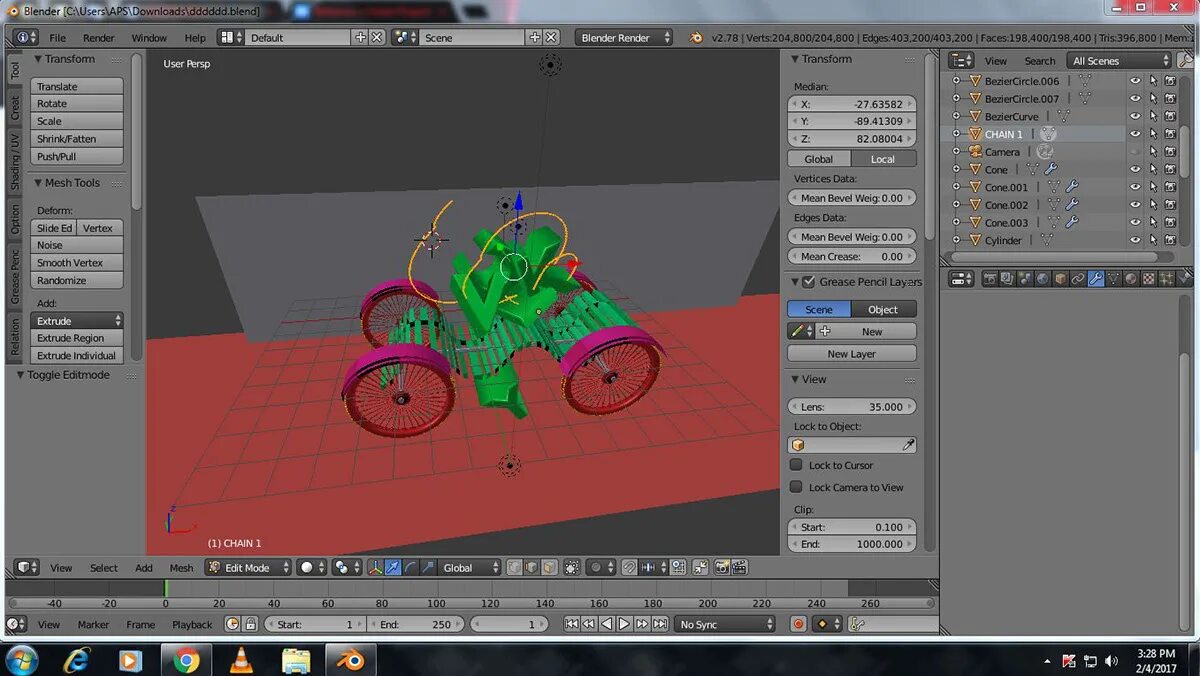
Task: Click the OpenGL render image camera icon
Action: tap(720, 567)
